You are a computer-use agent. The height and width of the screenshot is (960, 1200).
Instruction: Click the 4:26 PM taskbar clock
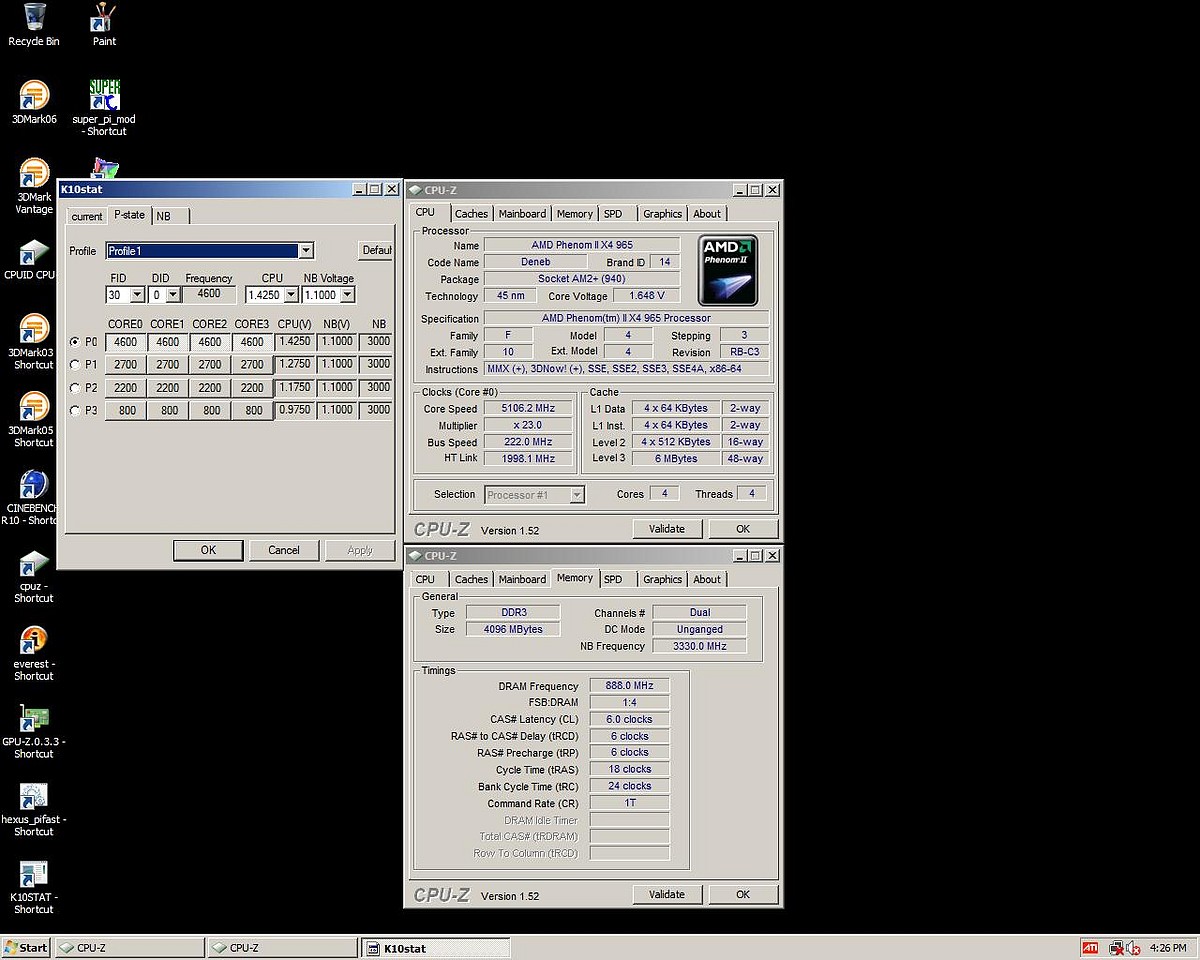pyautogui.click(x=1168, y=948)
